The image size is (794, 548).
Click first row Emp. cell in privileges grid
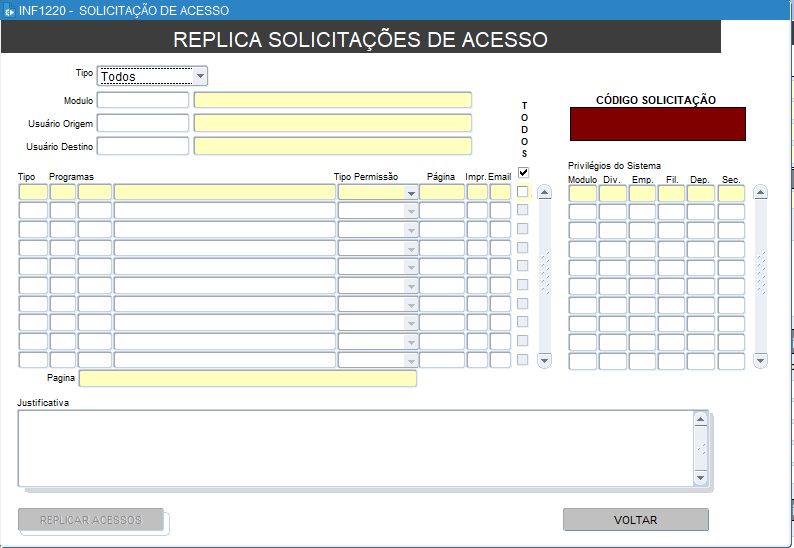pos(642,193)
